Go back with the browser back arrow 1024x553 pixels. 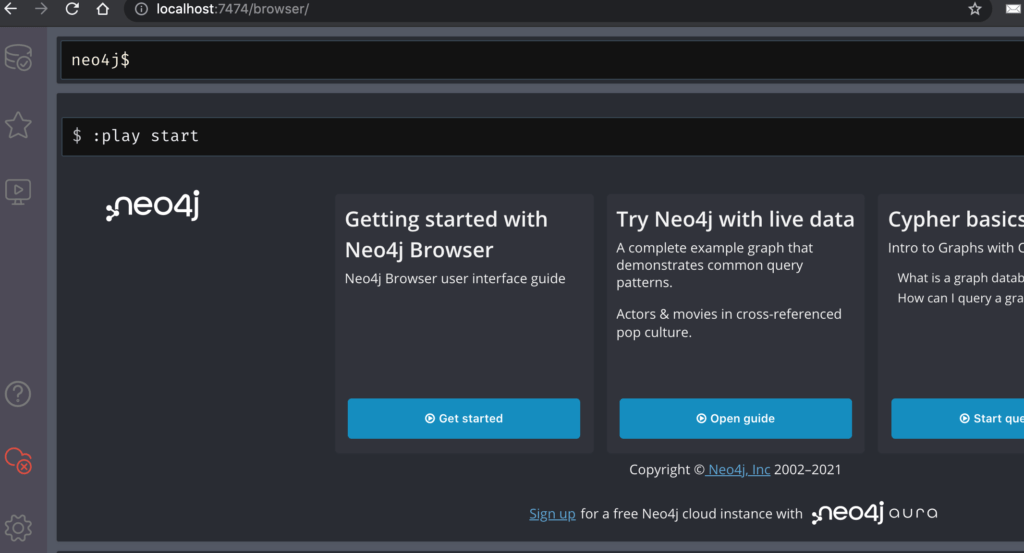(x=11, y=9)
